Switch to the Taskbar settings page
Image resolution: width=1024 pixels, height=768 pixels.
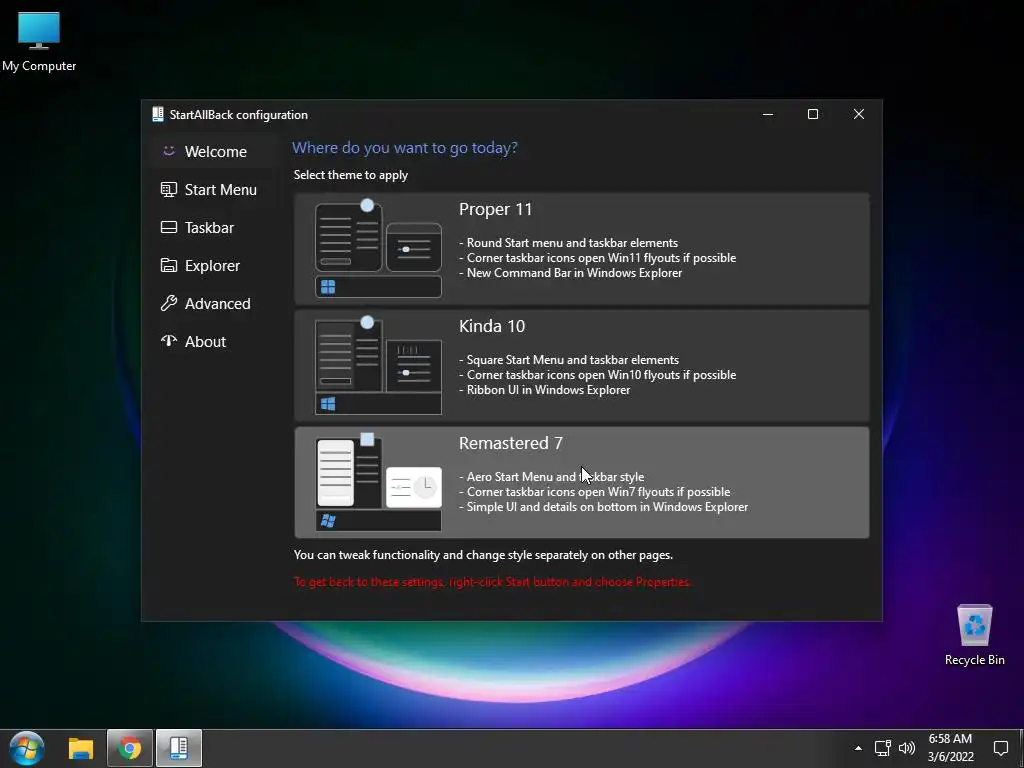click(213, 227)
